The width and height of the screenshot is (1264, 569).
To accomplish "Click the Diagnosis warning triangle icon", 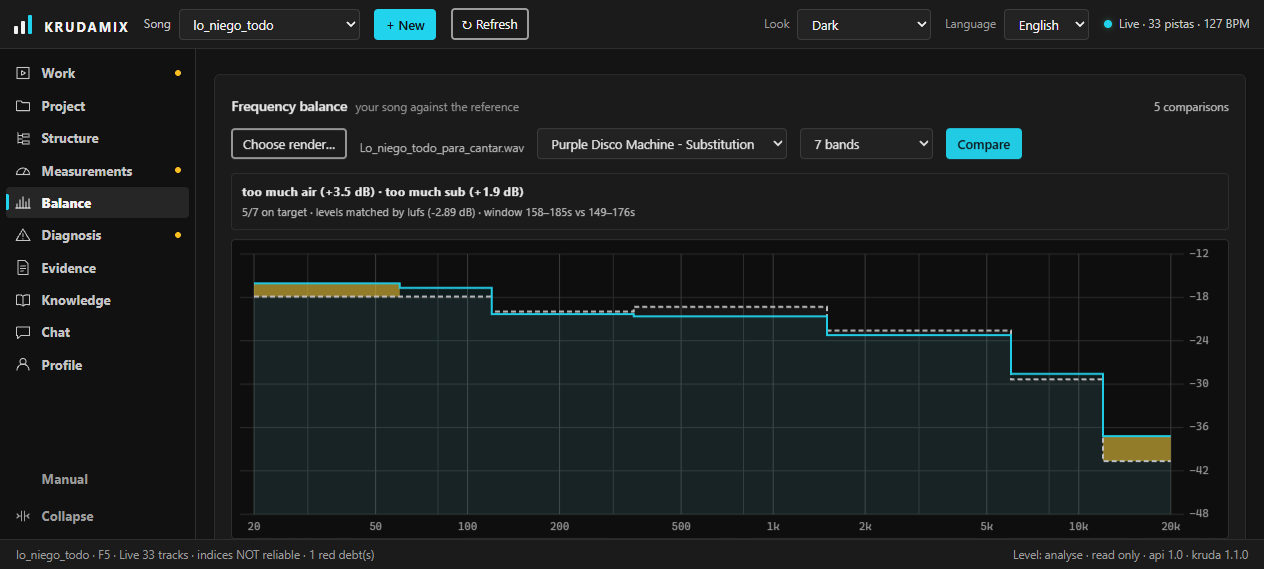I will point(23,235).
